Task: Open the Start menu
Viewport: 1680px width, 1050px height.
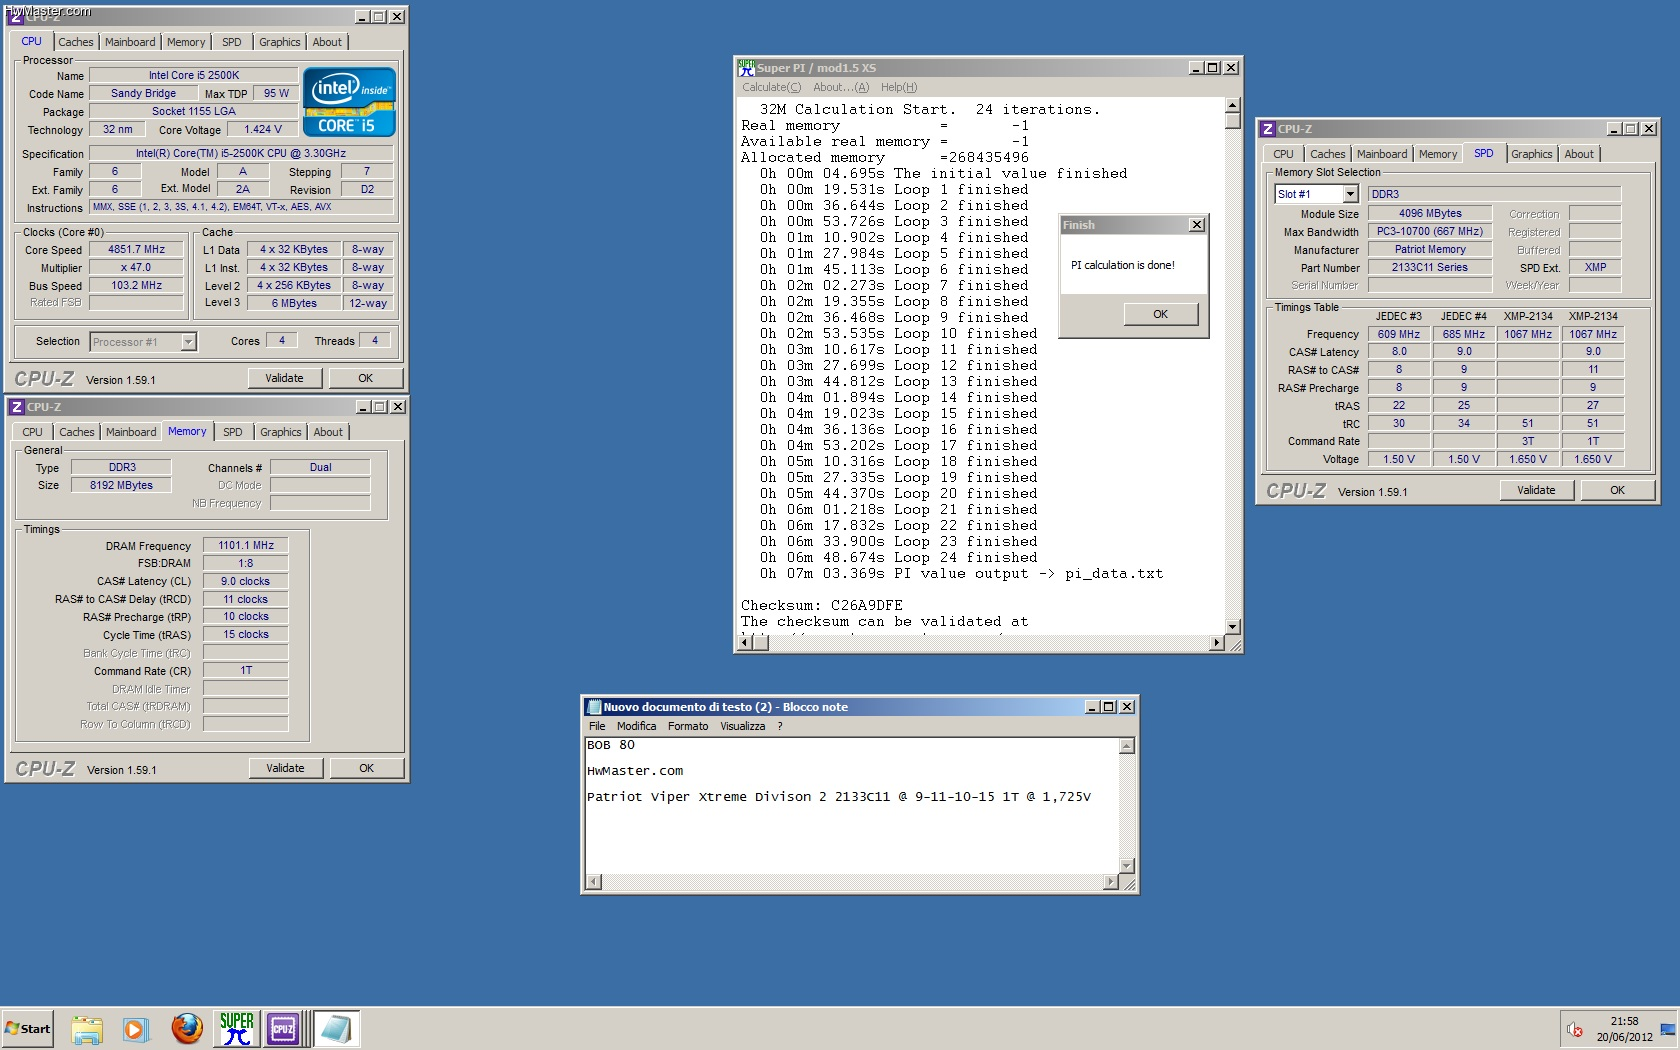Action: coord(27,1028)
